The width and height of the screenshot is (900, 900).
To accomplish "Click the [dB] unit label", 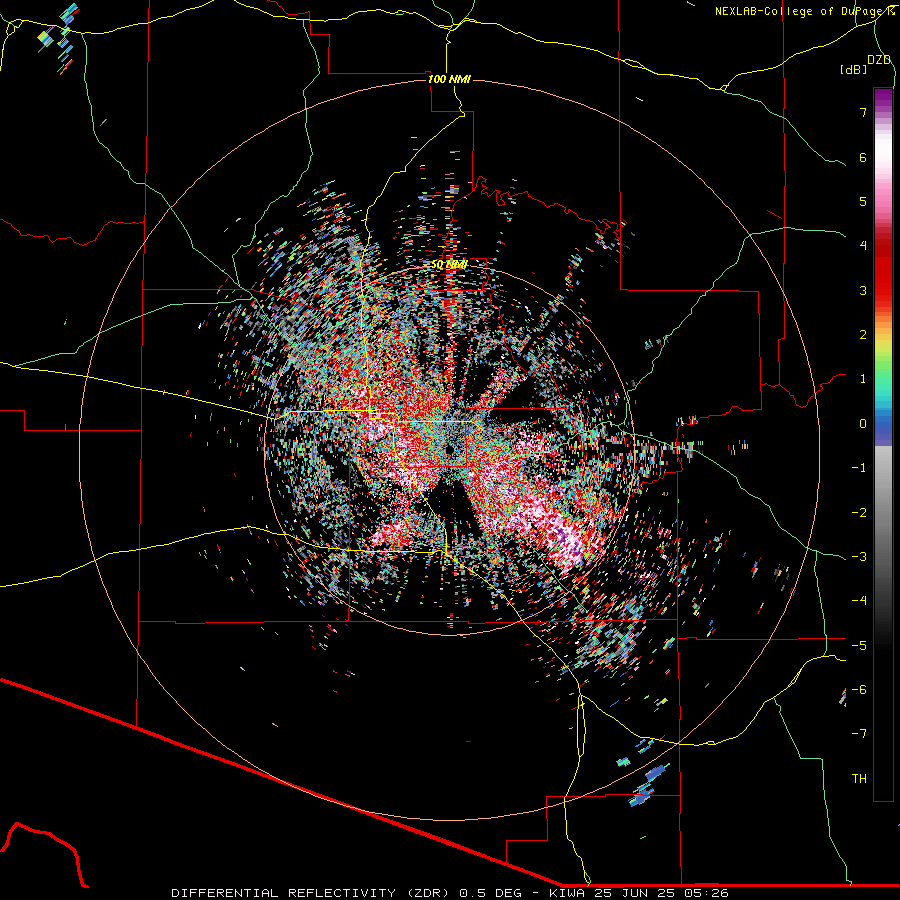I will [854, 69].
